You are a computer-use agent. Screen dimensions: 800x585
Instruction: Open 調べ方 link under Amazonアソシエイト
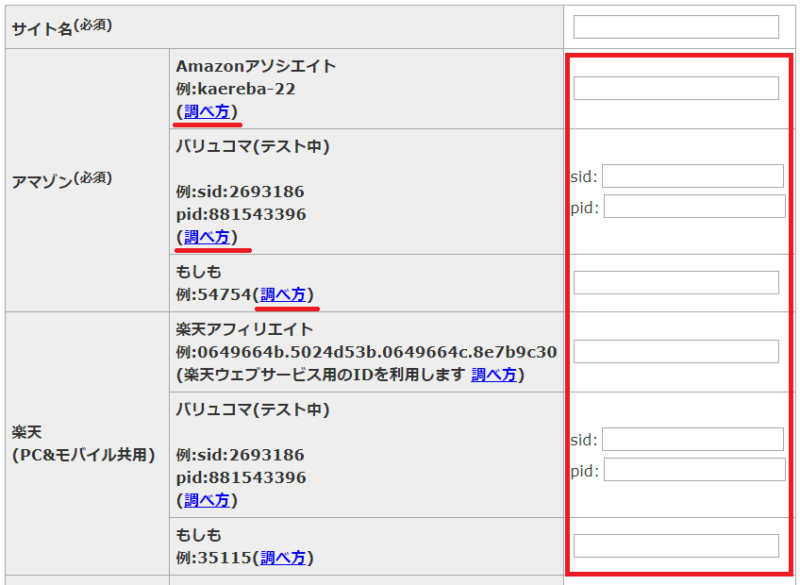click(x=206, y=111)
